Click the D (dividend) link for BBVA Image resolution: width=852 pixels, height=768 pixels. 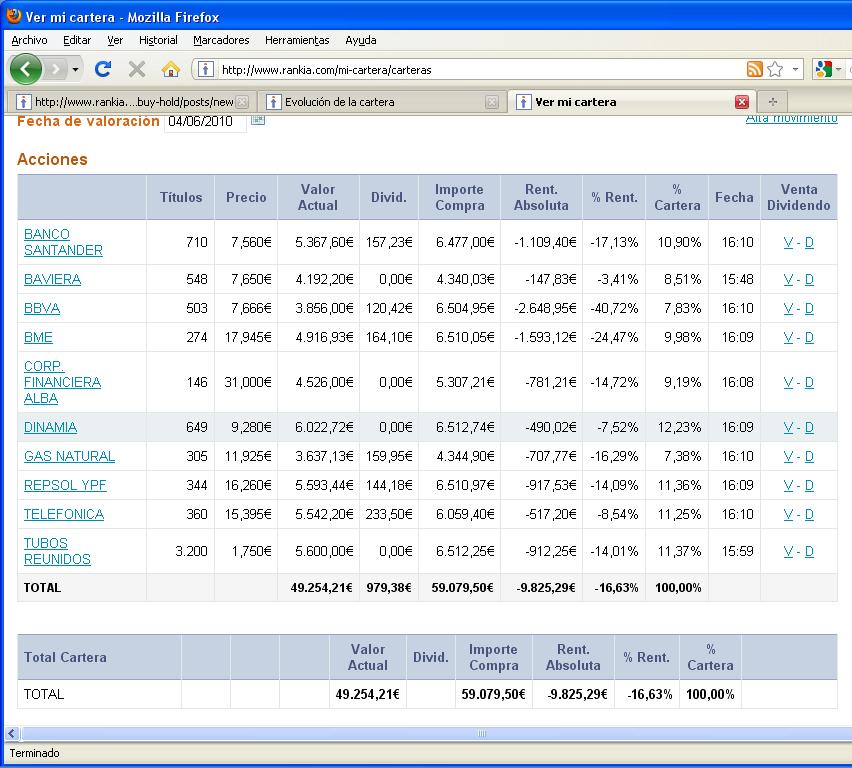pyautogui.click(x=809, y=308)
